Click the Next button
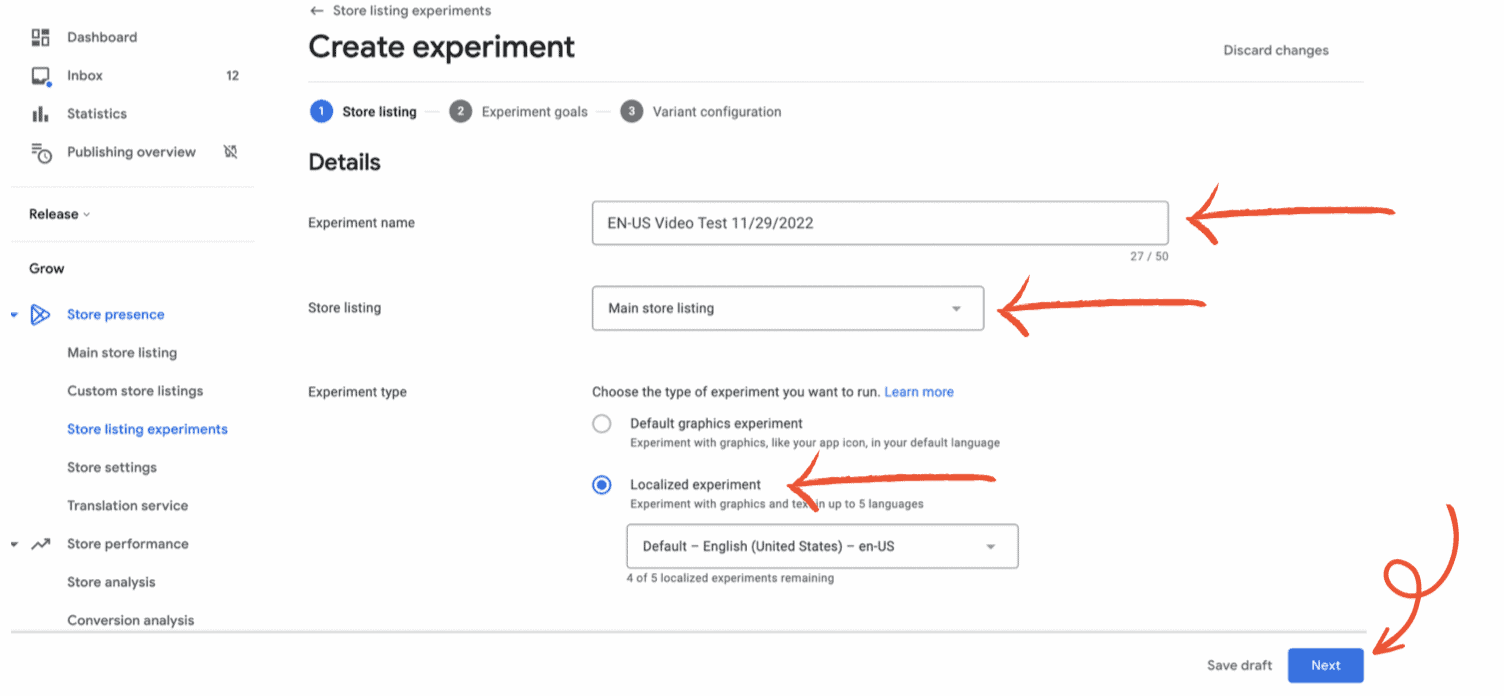The width and height of the screenshot is (1504, 696). 1325,666
